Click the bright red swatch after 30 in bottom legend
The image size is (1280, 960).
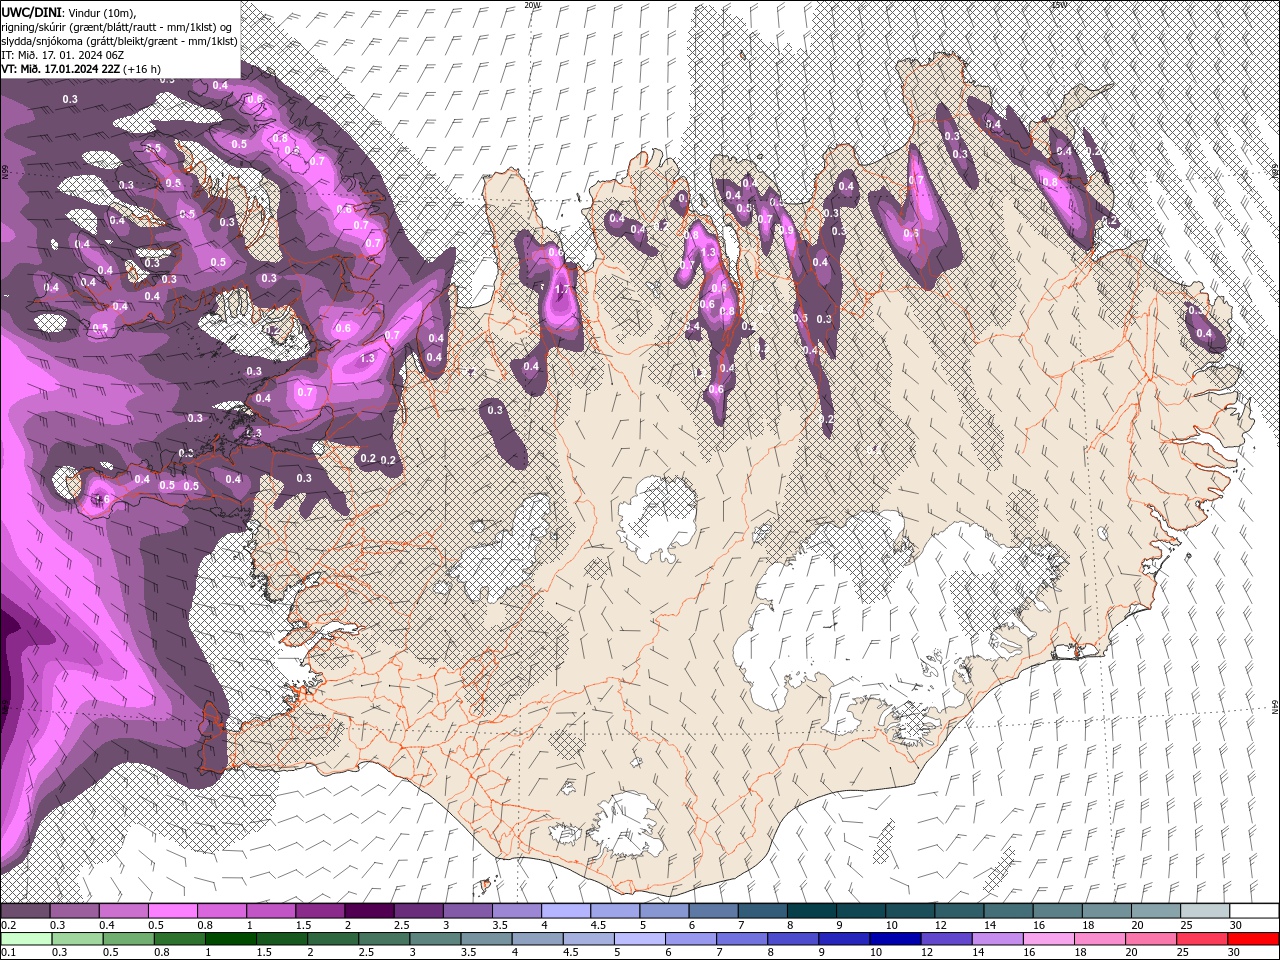click(x=1253, y=939)
